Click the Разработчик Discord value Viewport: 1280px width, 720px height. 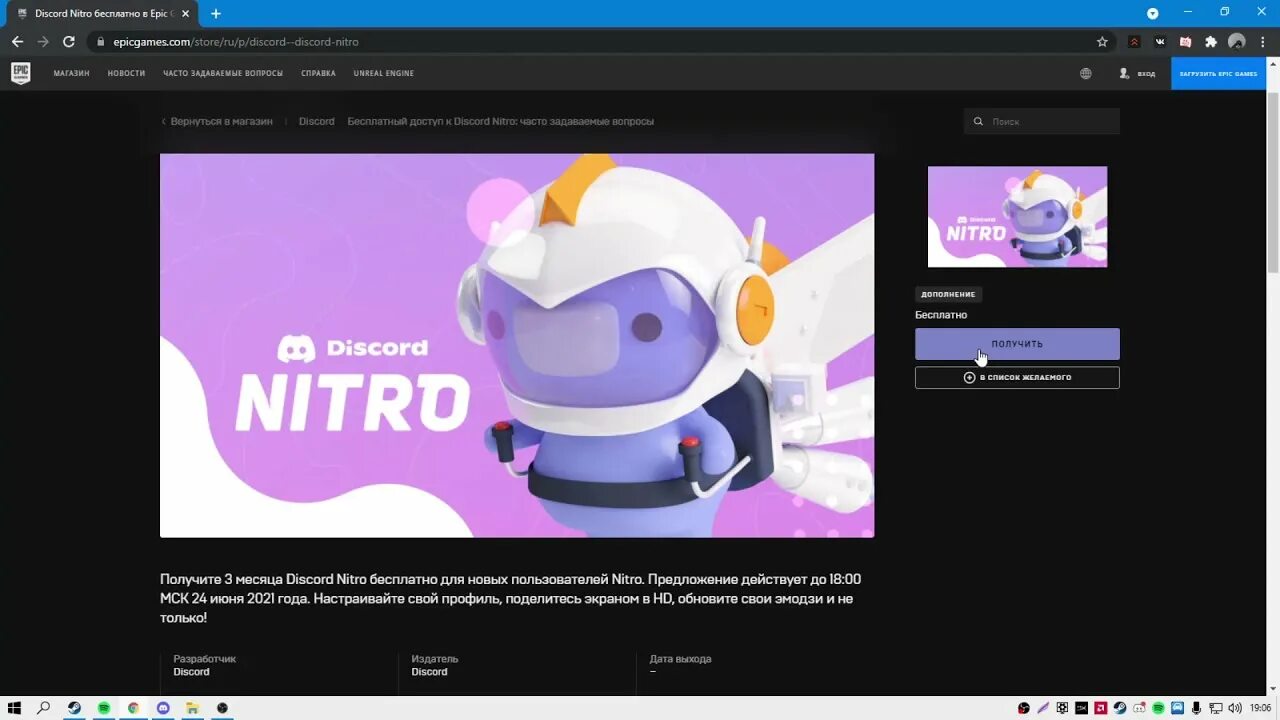(191, 672)
